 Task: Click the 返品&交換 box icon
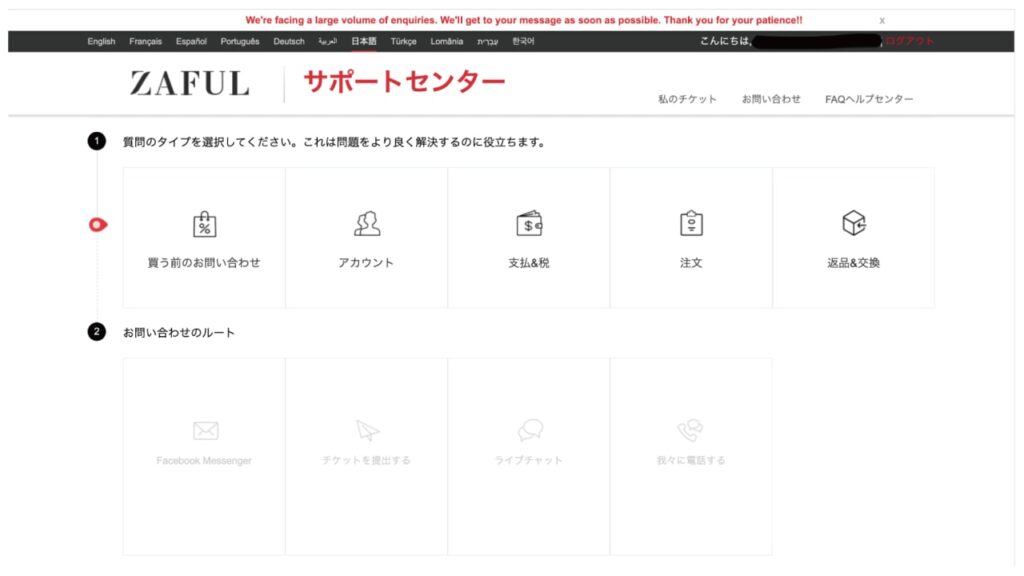(854, 223)
